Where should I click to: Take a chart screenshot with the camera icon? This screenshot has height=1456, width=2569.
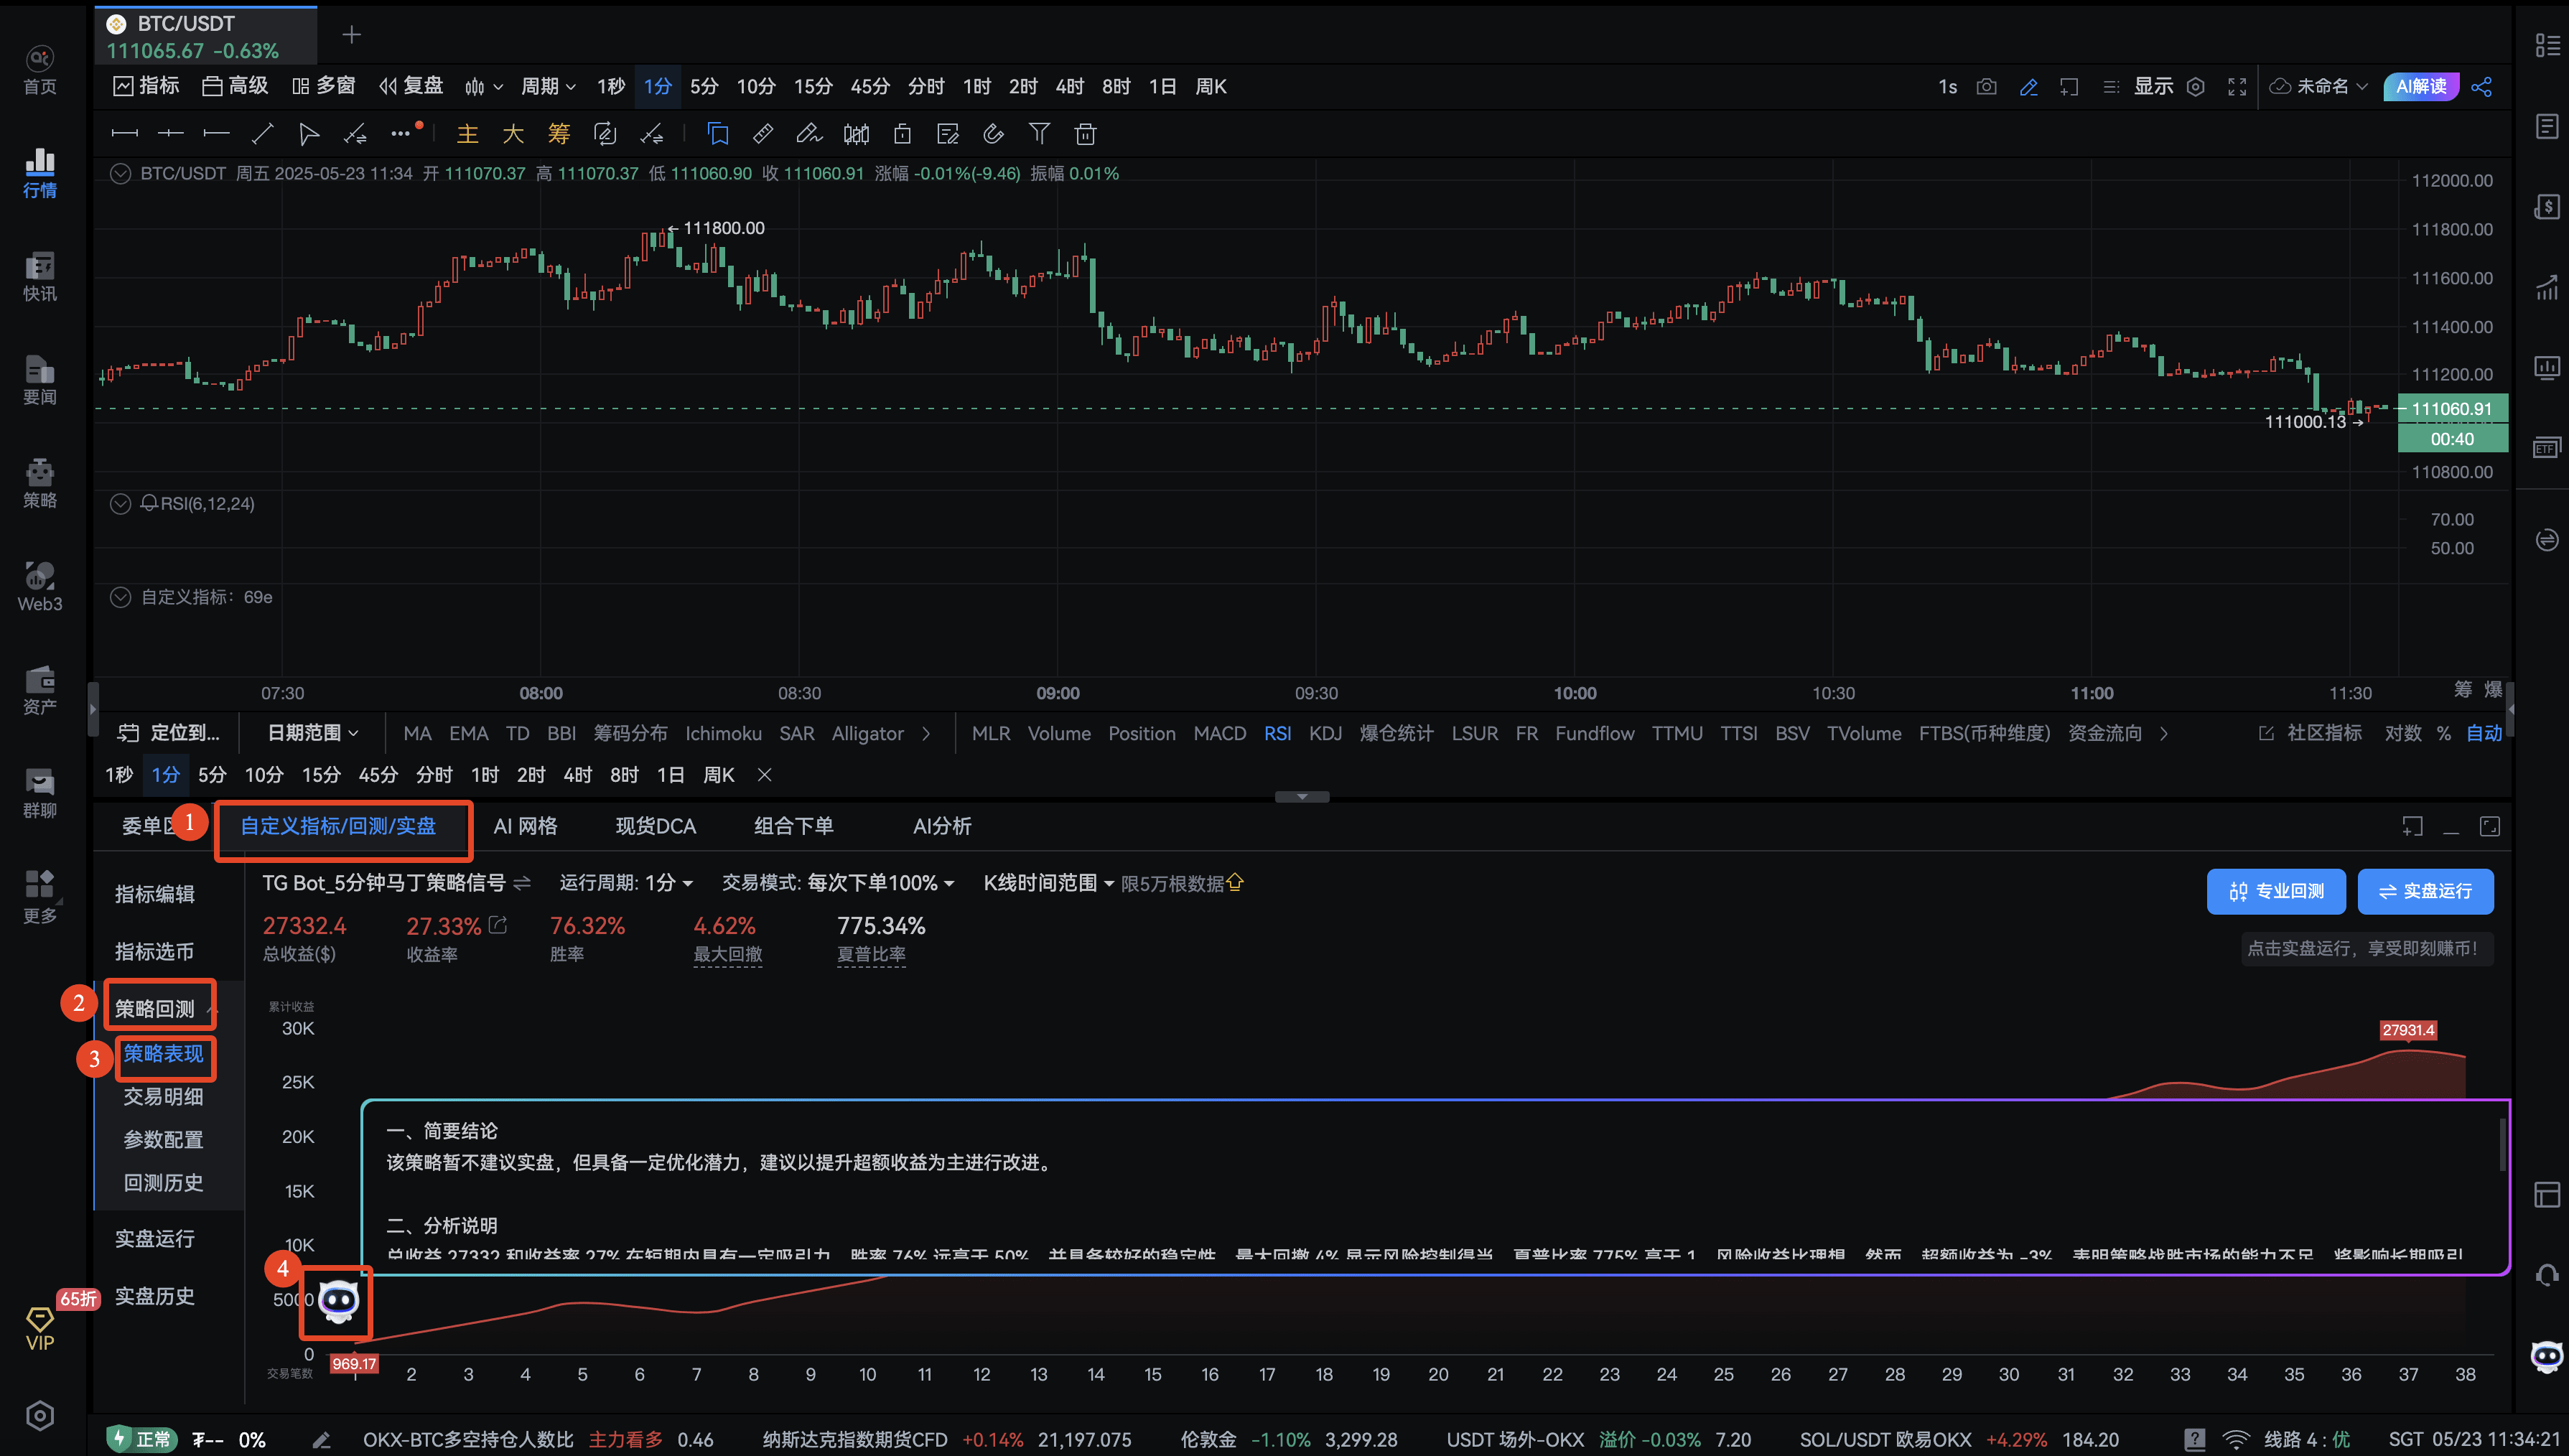(x=1986, y=87)
